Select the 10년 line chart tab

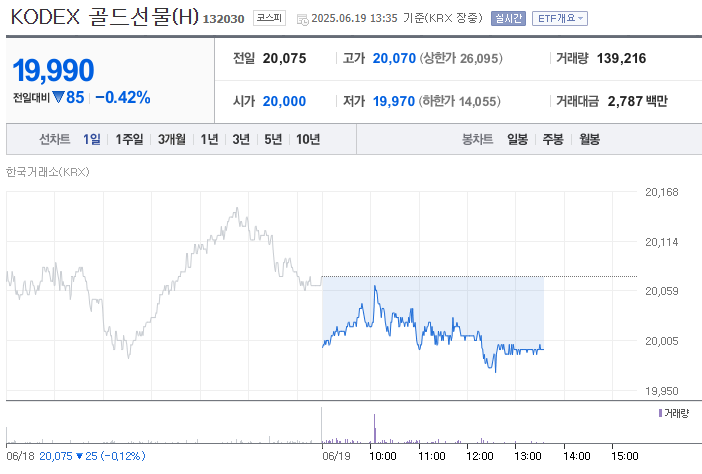tap(308, 139)
